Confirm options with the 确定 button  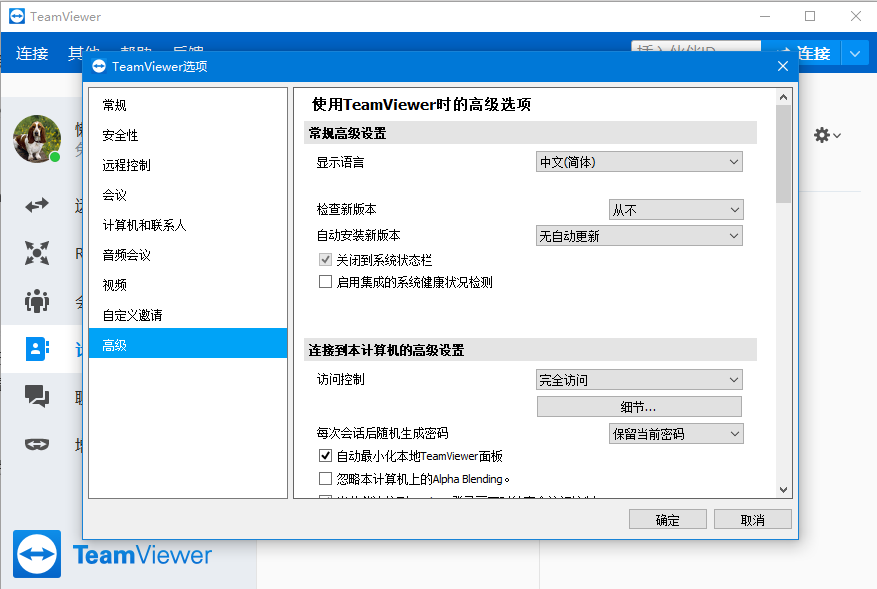click(x=667, y=520)
